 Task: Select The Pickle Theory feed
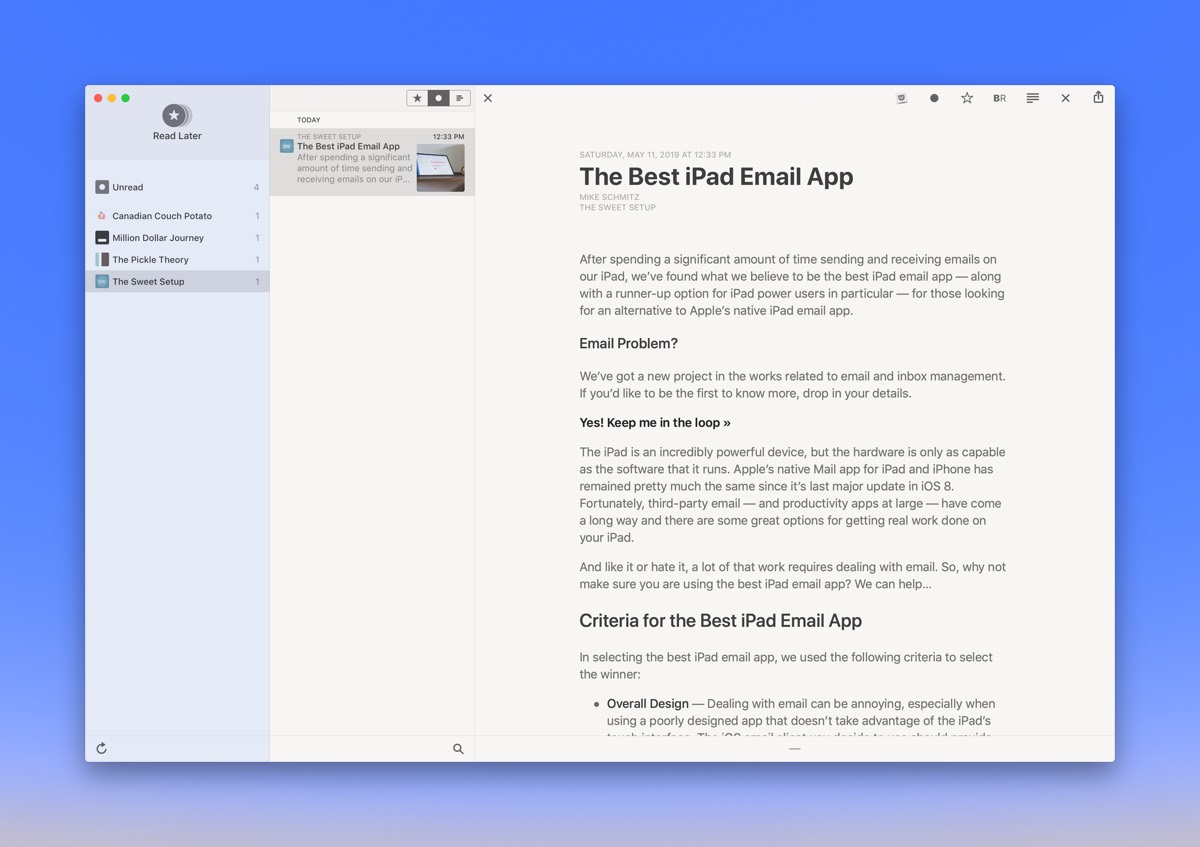point(177,260)
